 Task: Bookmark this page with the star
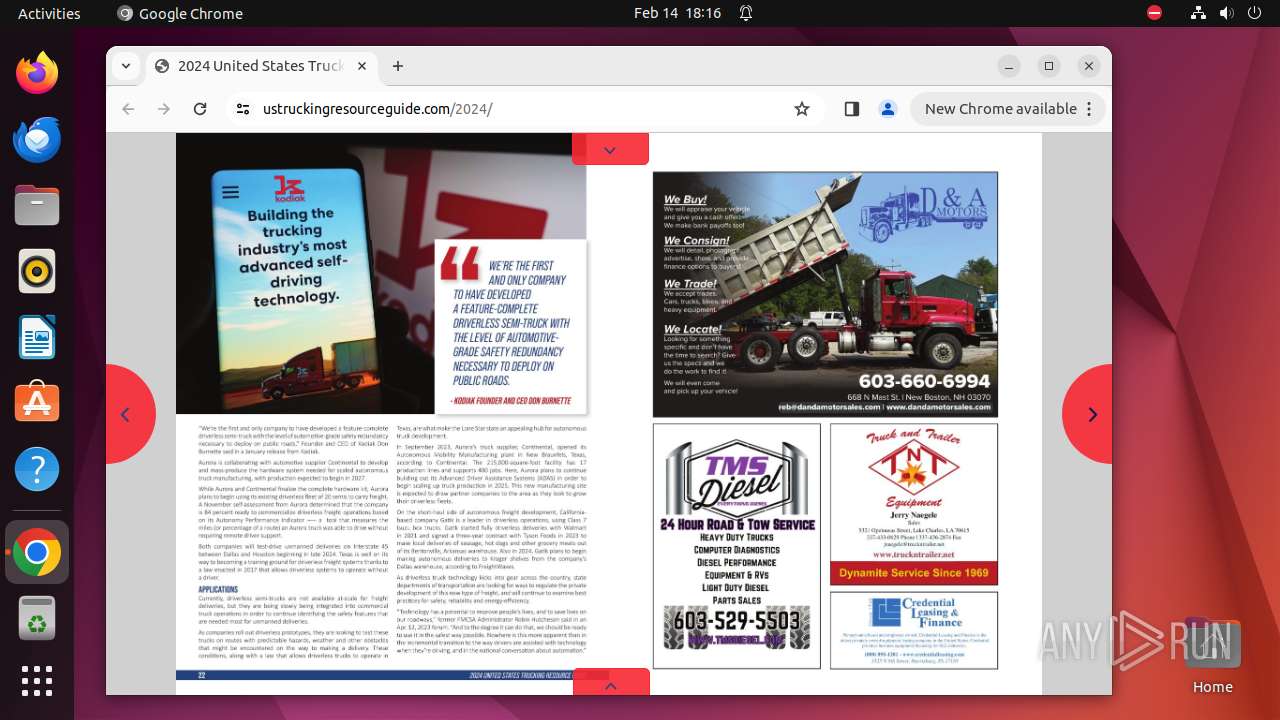pos(802,109)
